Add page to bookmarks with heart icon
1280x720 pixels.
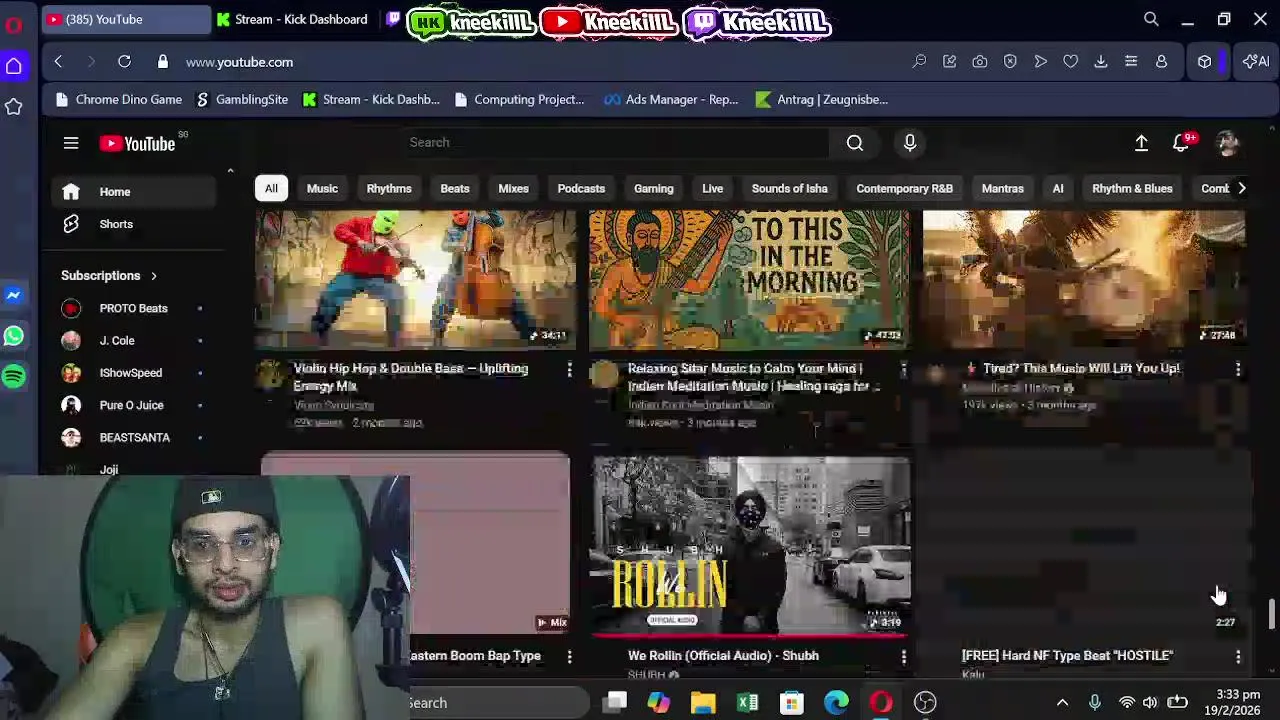point(1070,62)
